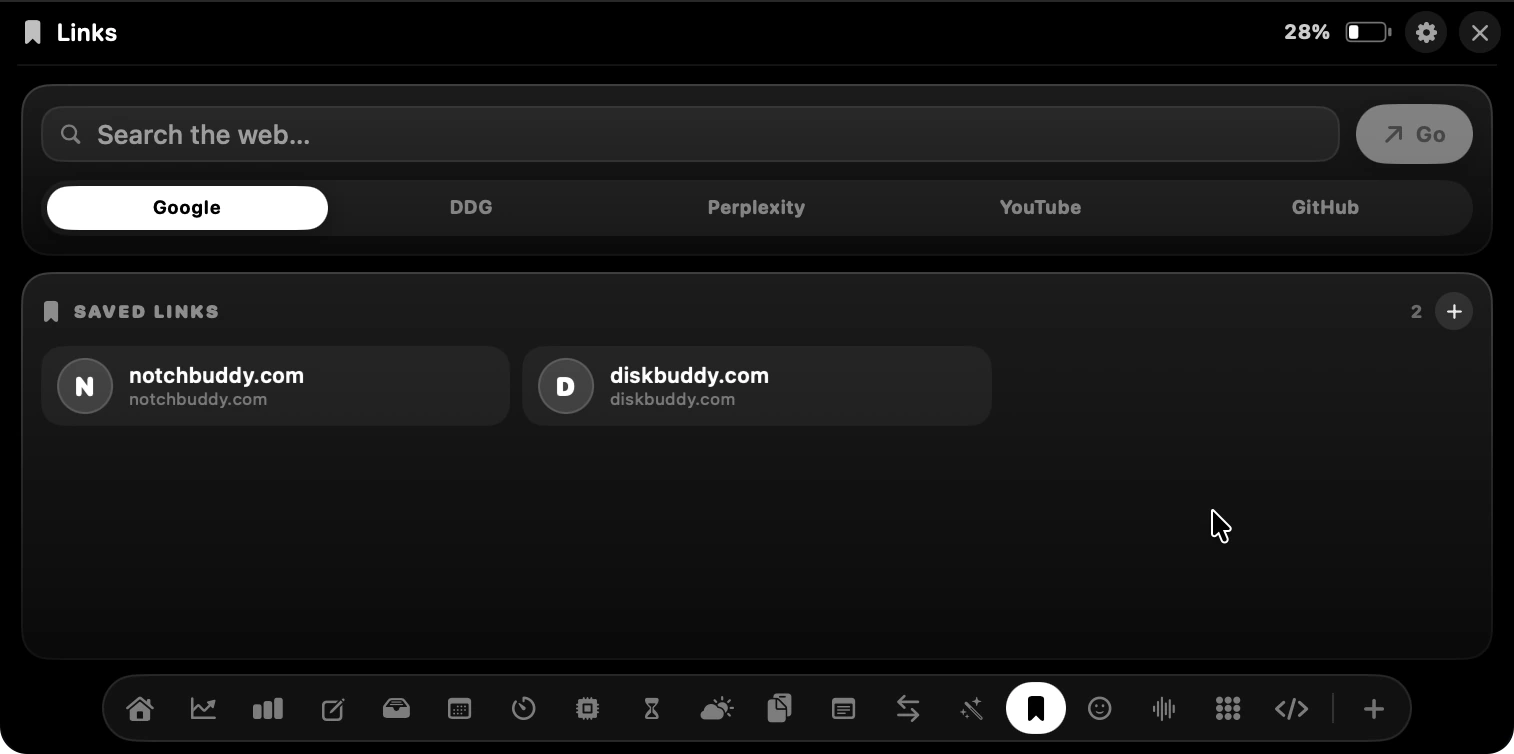
Task: Open the notes pencil-square widget
Action: pyautogui.click(x=332, y=709)
